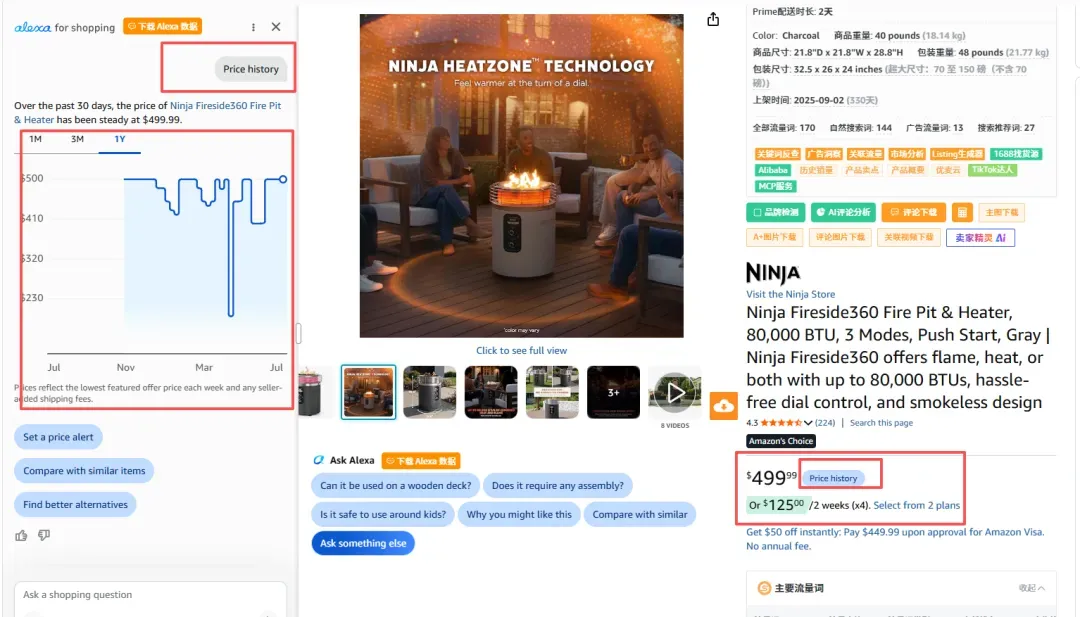The image size is (1080, 617).
Task: Click Compare with similar chip
Action: click(x=639, y=514)
